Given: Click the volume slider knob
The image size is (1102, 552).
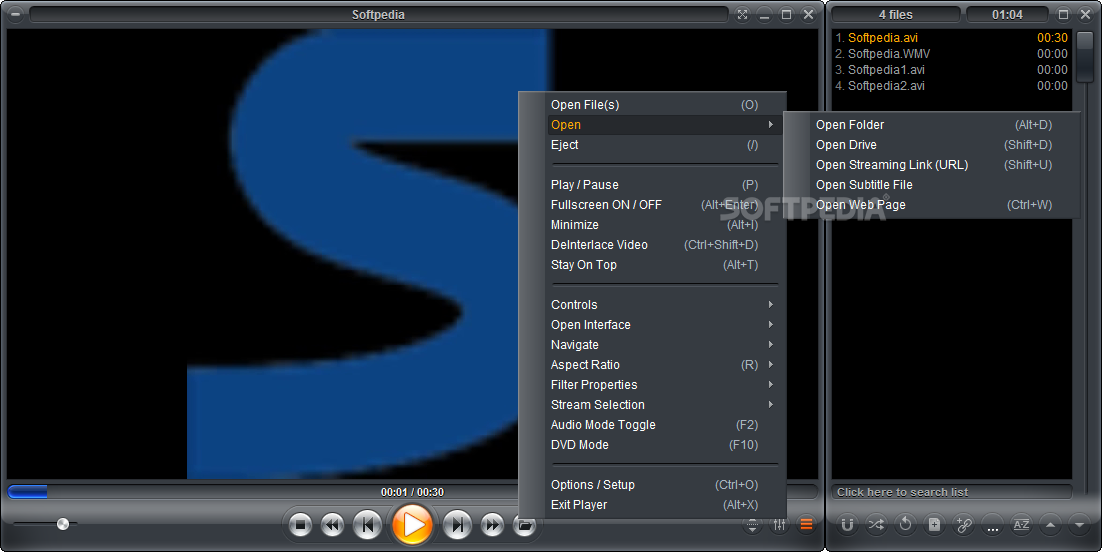Looking at the screenshot, I should pos(63,524).
